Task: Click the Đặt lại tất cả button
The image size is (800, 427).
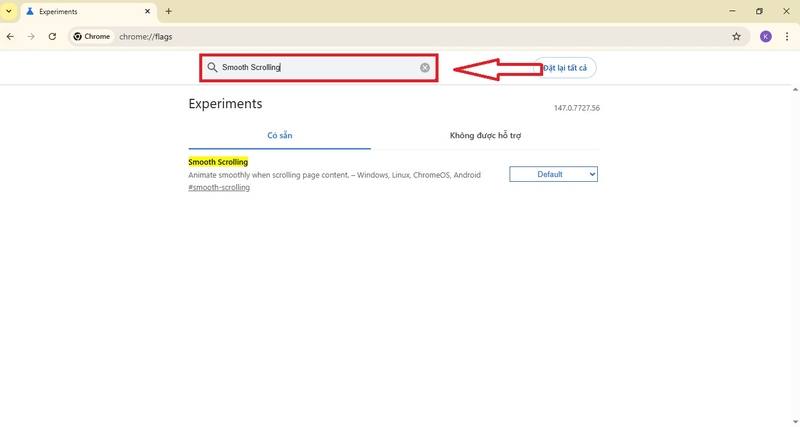Action: coord(565,68)
